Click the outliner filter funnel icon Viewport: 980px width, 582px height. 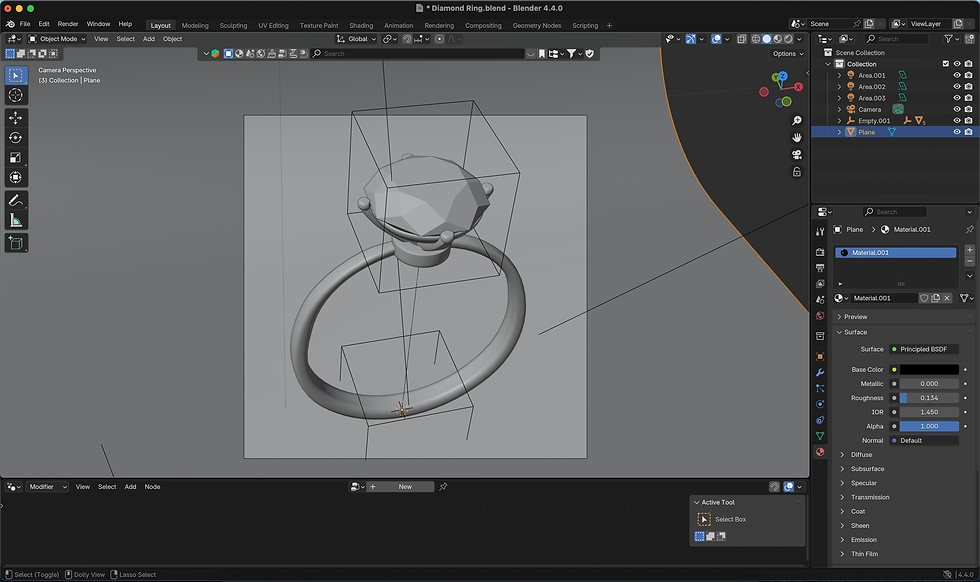[x=948, y=39]
